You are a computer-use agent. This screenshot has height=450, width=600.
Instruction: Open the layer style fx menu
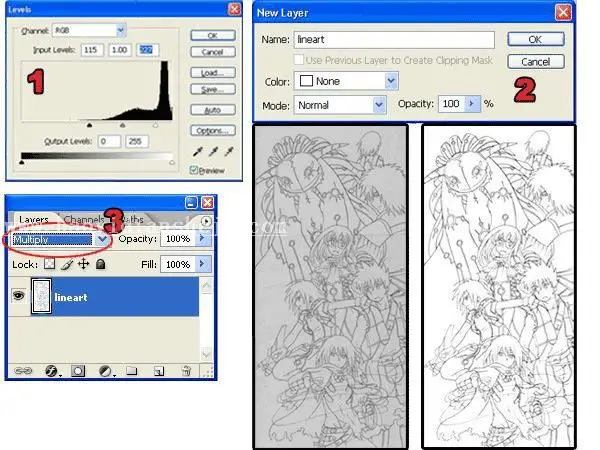pos(52,370)
